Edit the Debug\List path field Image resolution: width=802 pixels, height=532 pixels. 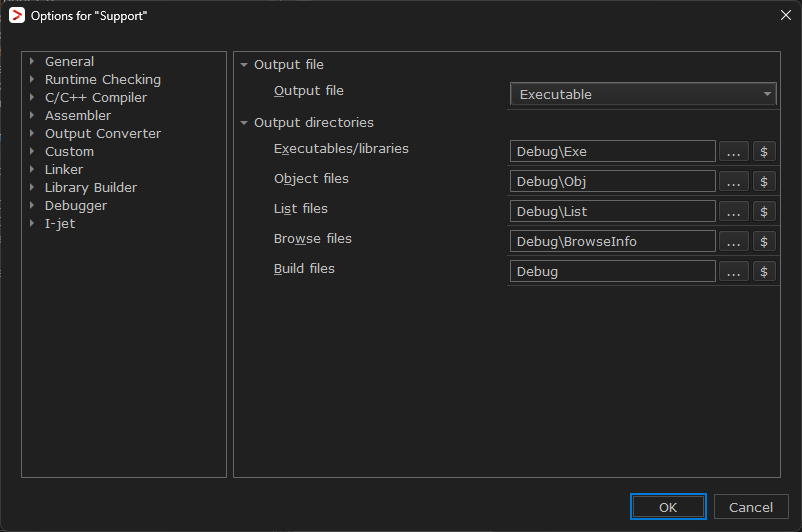[x=613, y=211]
